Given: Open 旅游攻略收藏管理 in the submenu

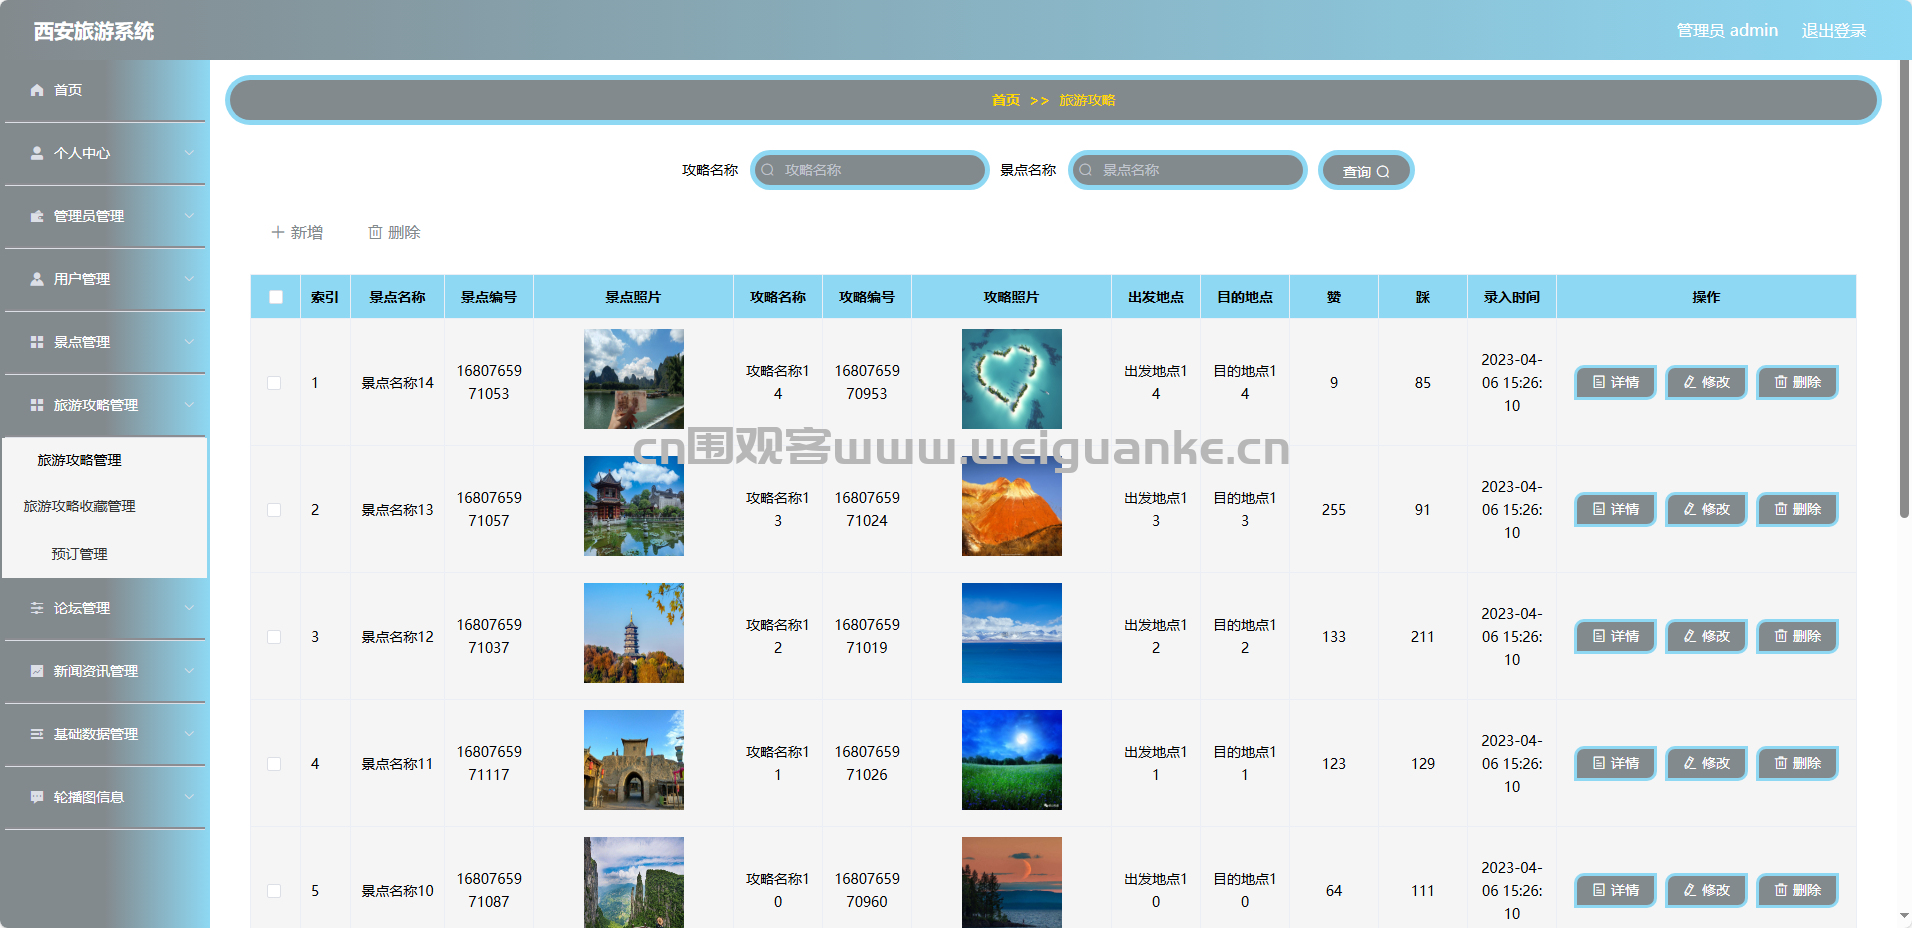Looking at the screenshot, I should pos(79,506).
